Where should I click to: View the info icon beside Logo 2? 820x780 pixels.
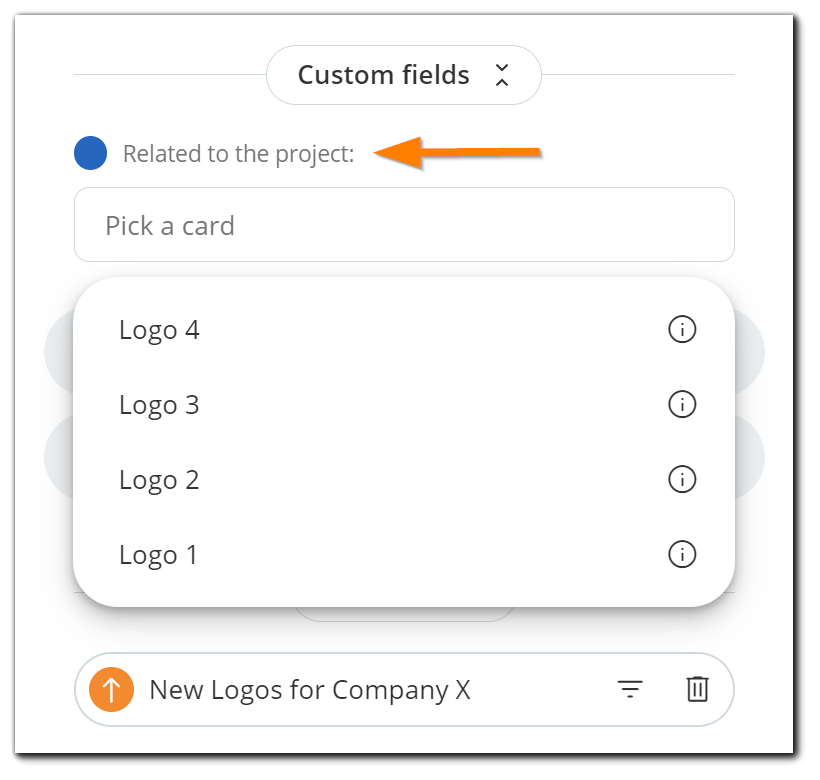click(x=682, y=480)
